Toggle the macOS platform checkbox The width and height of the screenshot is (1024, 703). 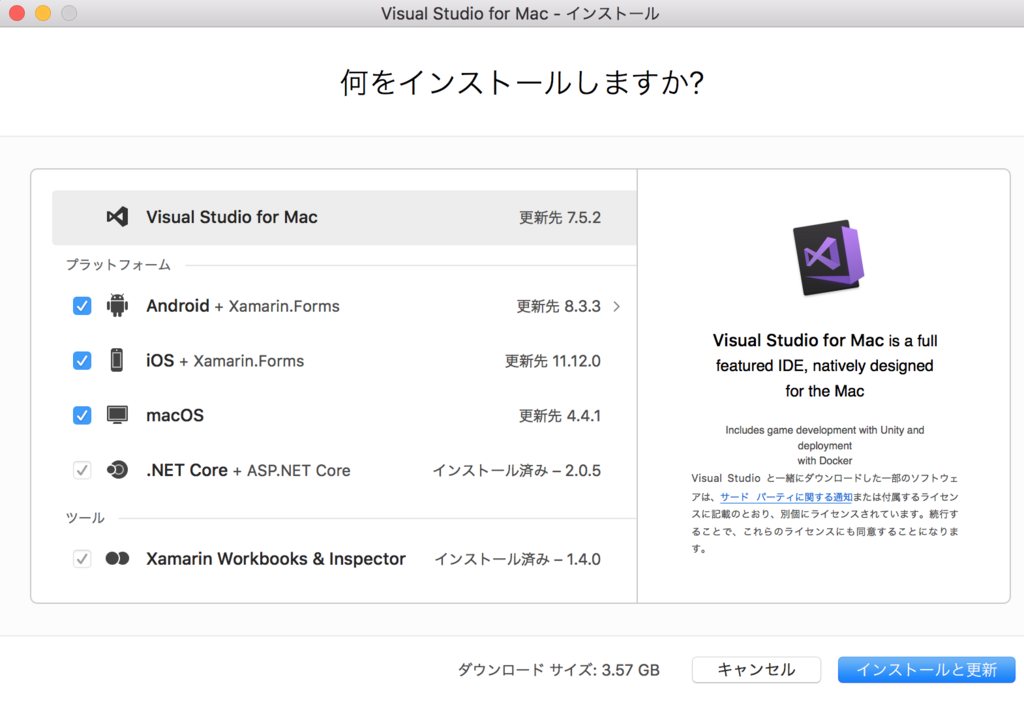pyautogui.click(x=82, y=416)
